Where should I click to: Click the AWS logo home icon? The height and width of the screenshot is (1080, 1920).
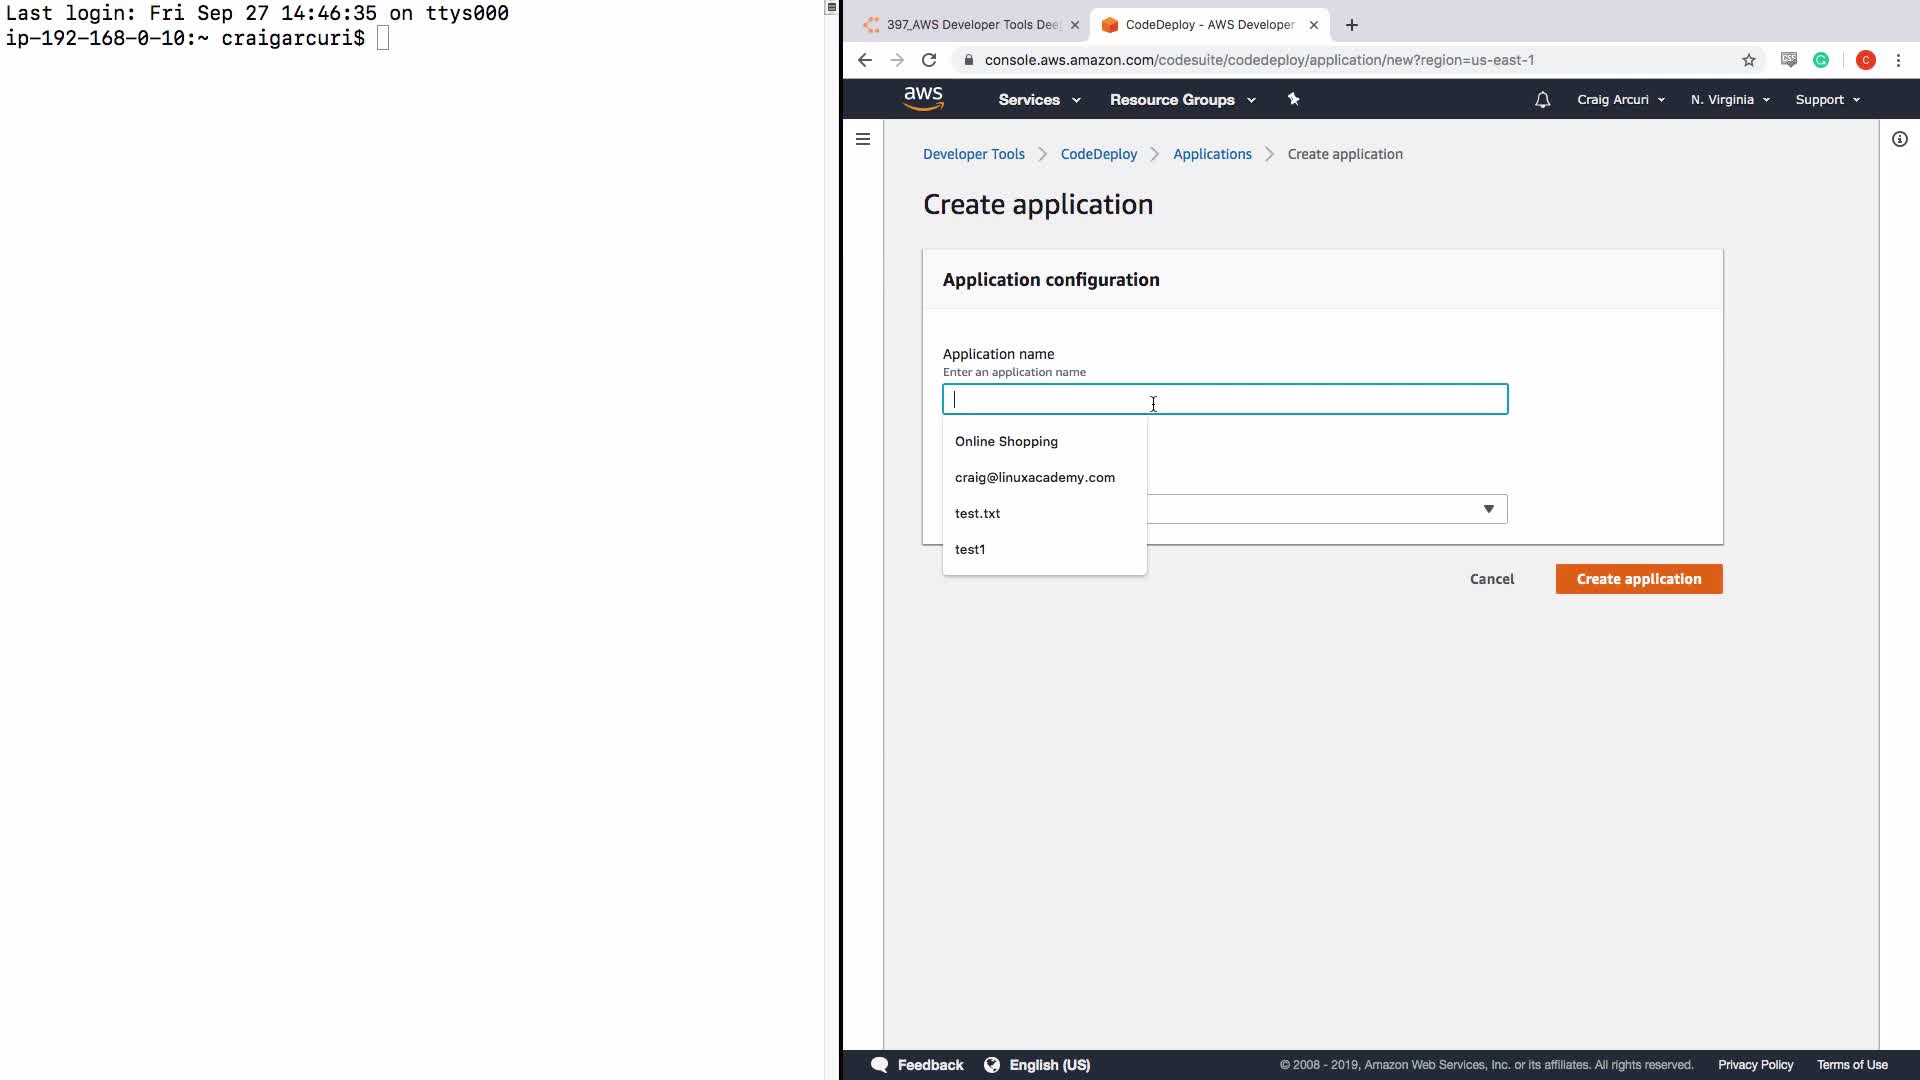[923, 99]
